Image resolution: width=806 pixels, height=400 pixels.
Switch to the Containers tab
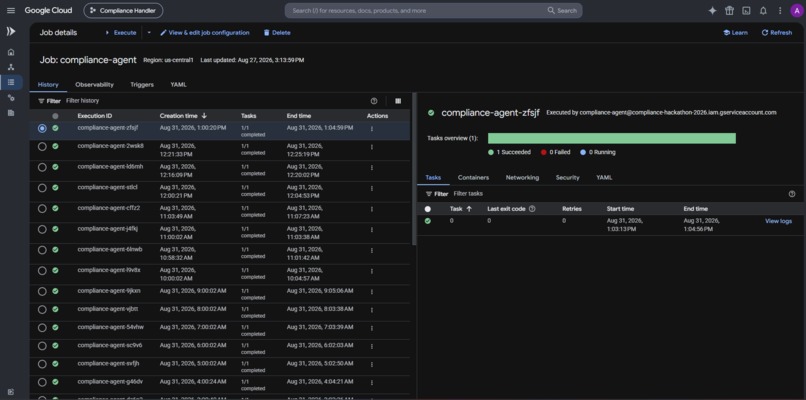click(x=473, y=177)
